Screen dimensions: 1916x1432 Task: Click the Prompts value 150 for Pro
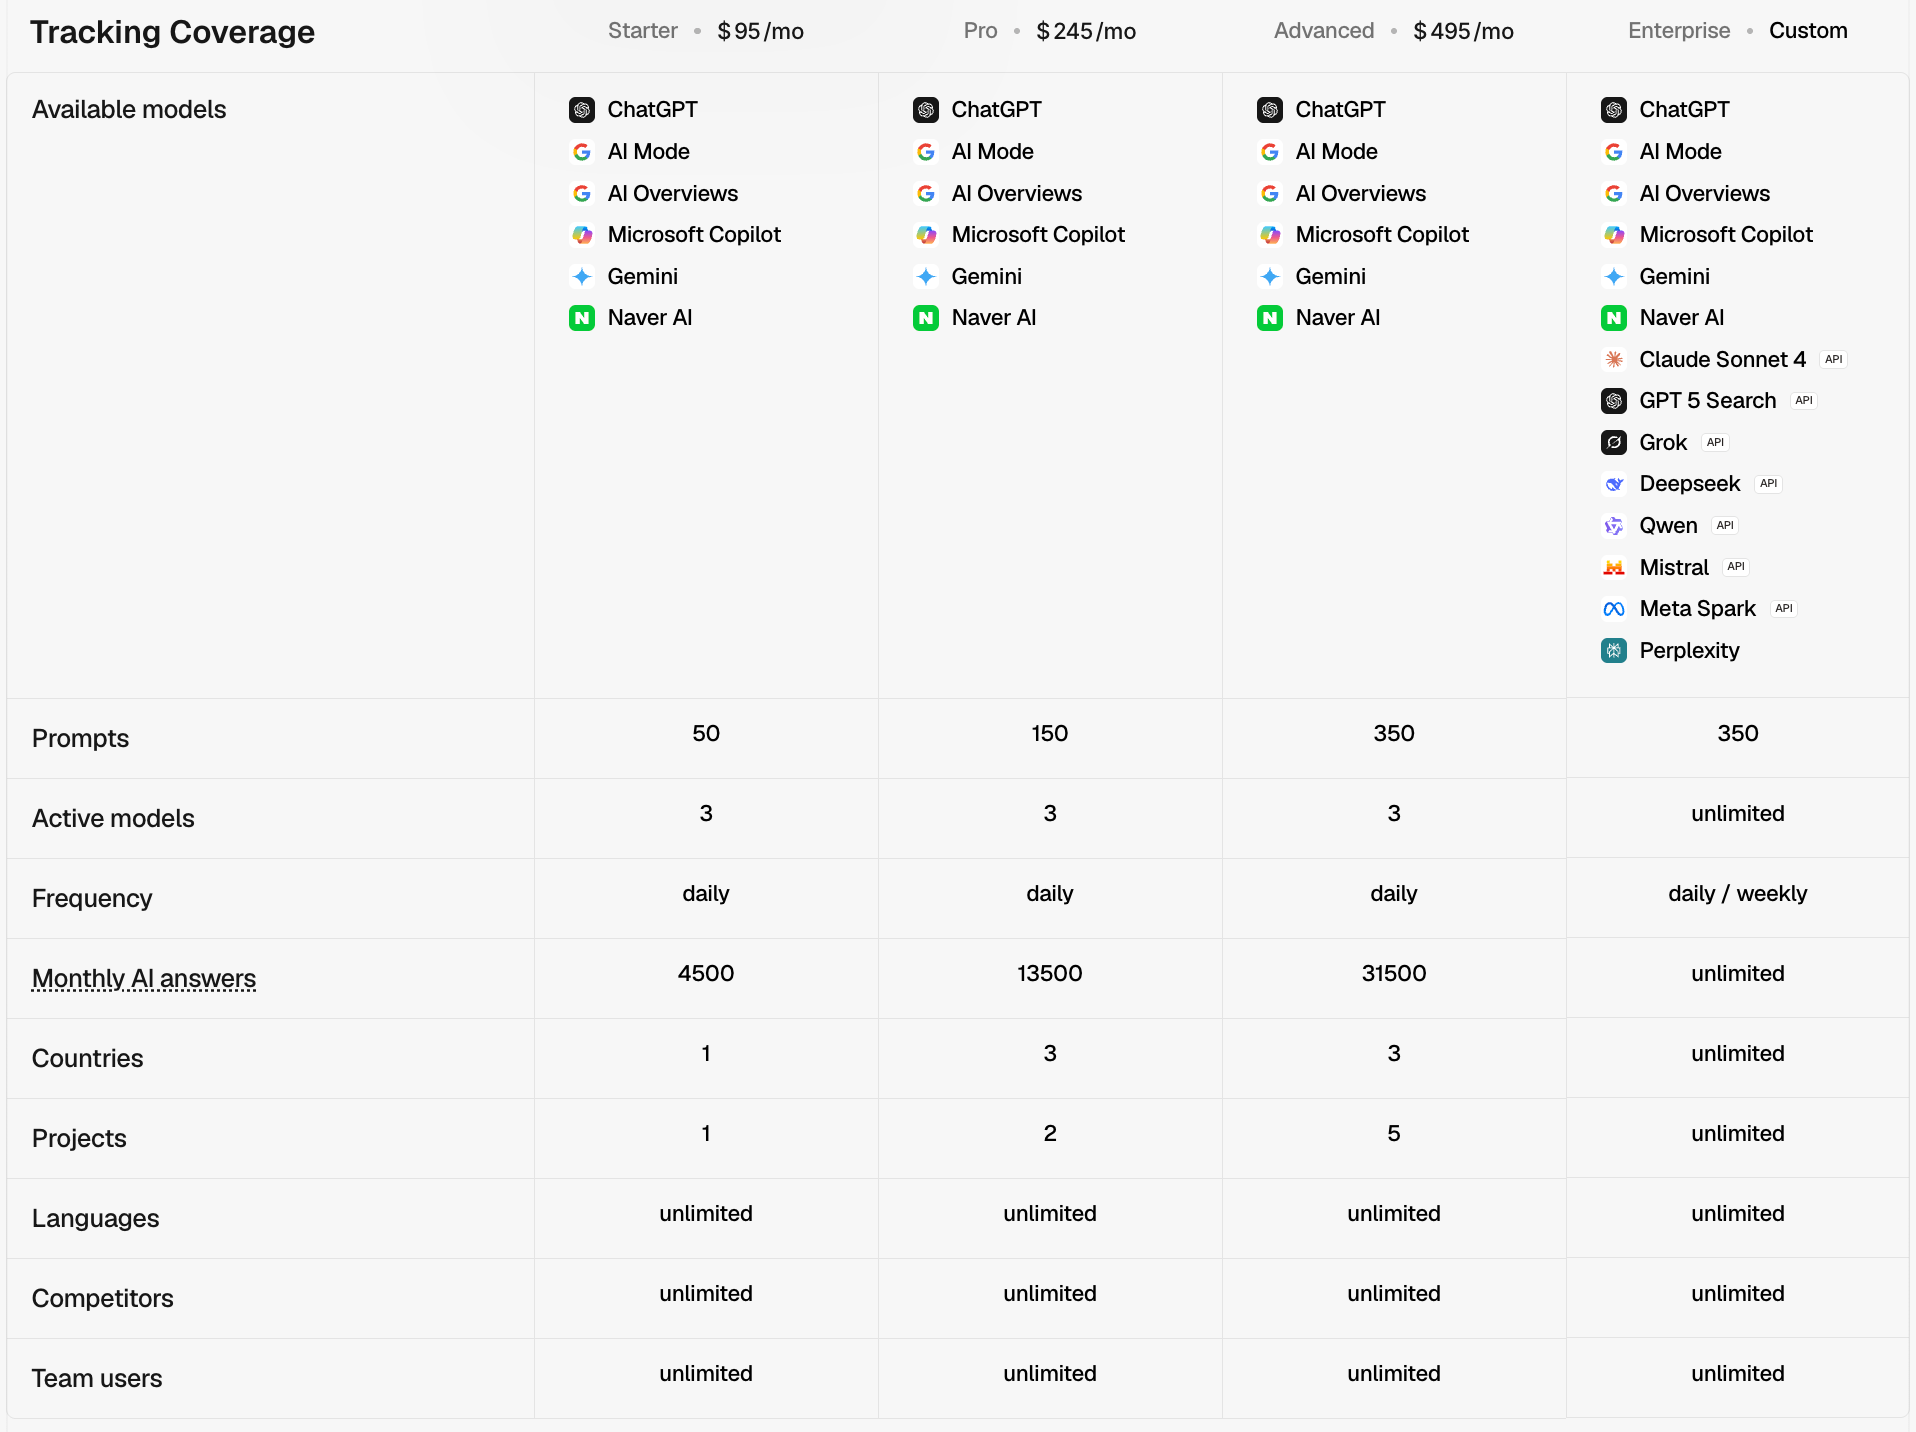pos(1050,734)
